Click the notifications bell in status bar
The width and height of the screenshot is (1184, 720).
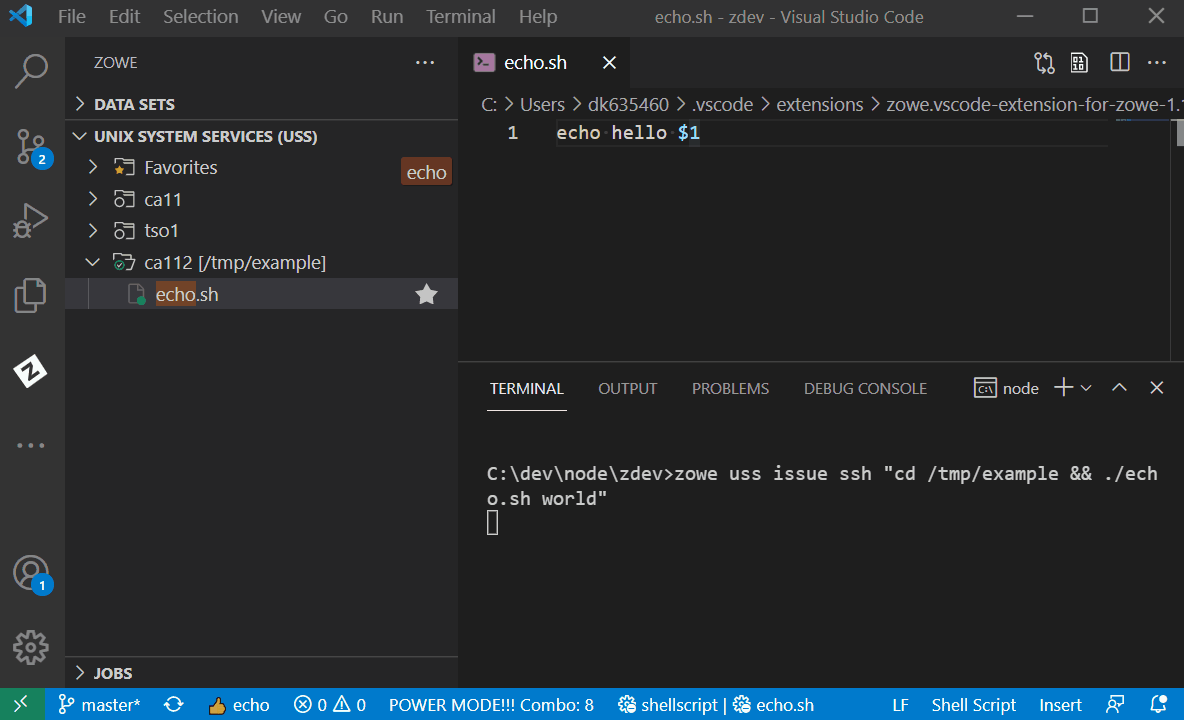[x=1160, y=704]
